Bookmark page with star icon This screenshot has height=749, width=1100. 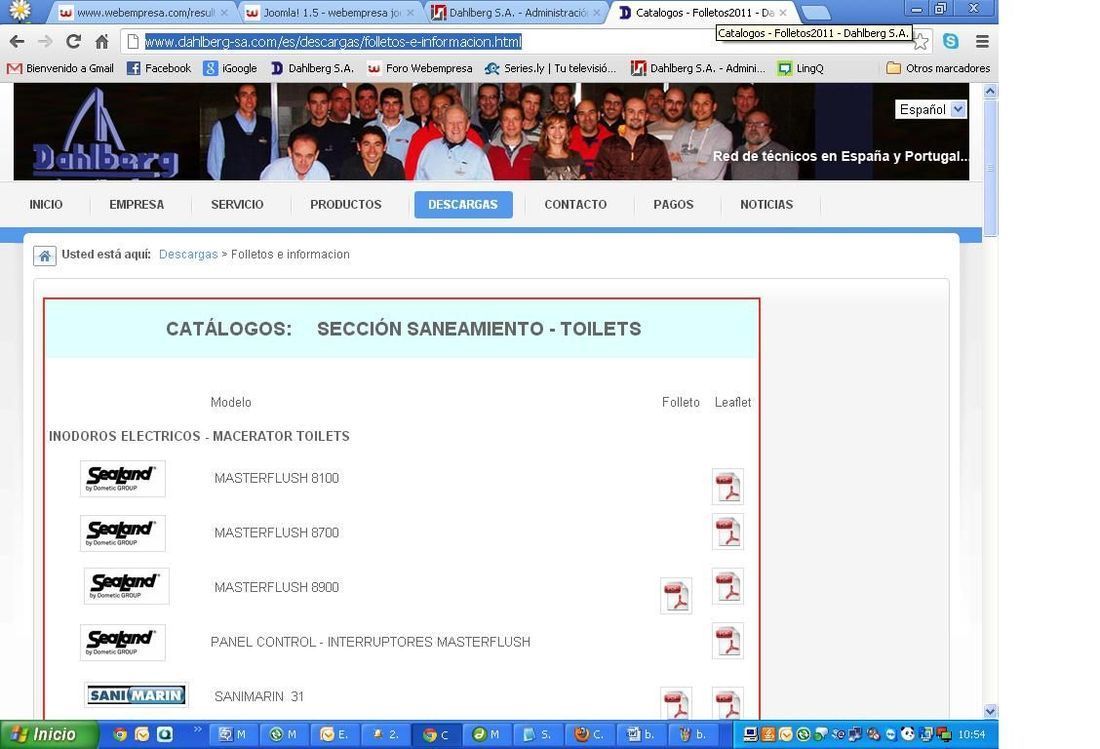pyautogui.click(x=920, y=42)
